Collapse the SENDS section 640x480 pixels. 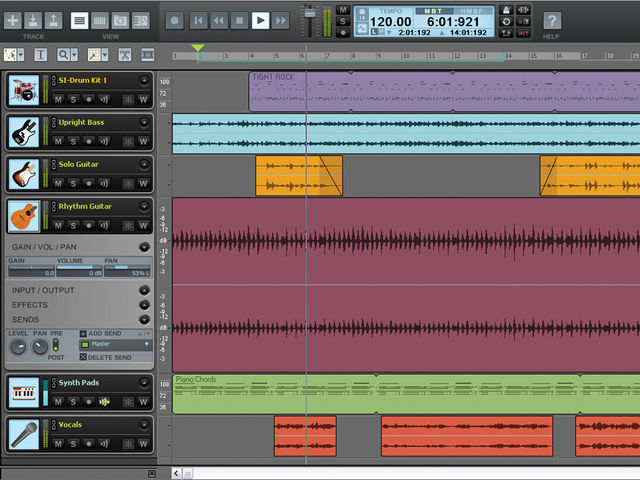[x=144, y=320]
